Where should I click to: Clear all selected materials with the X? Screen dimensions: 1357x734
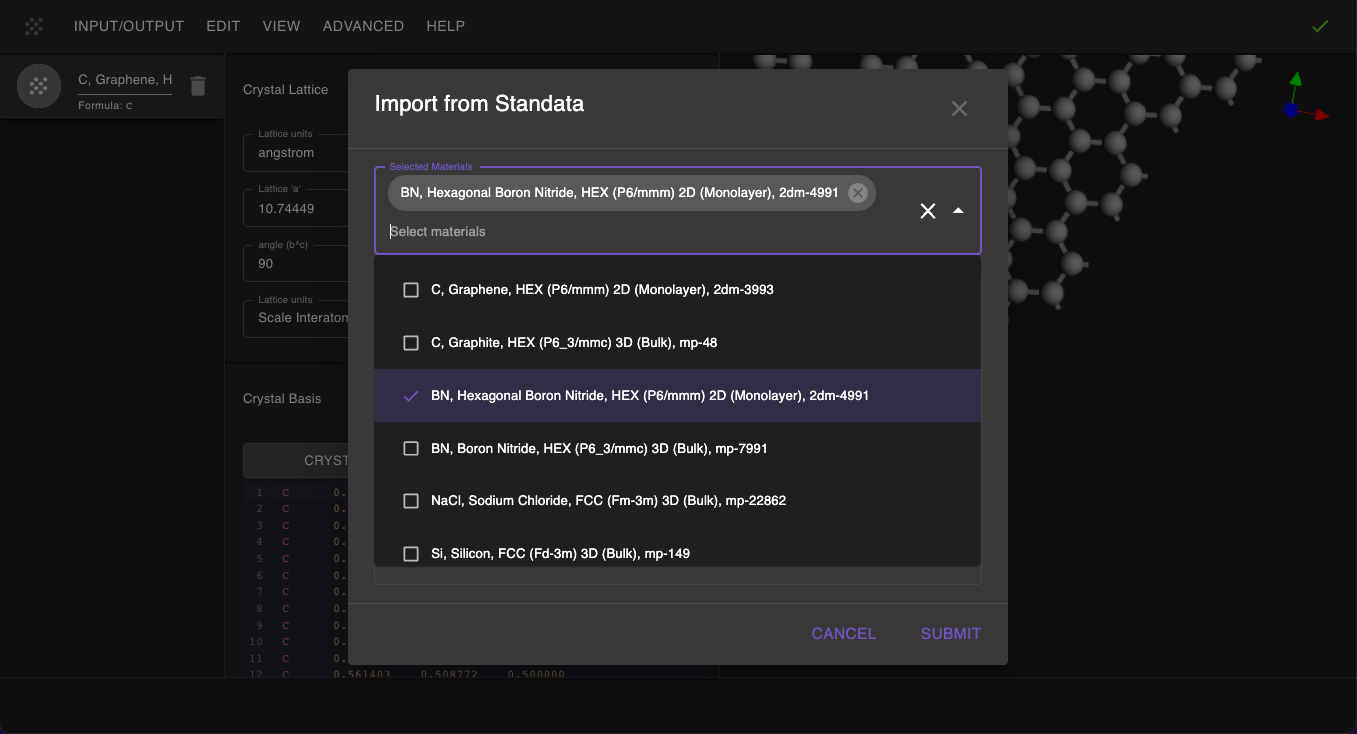coord(928,211)
